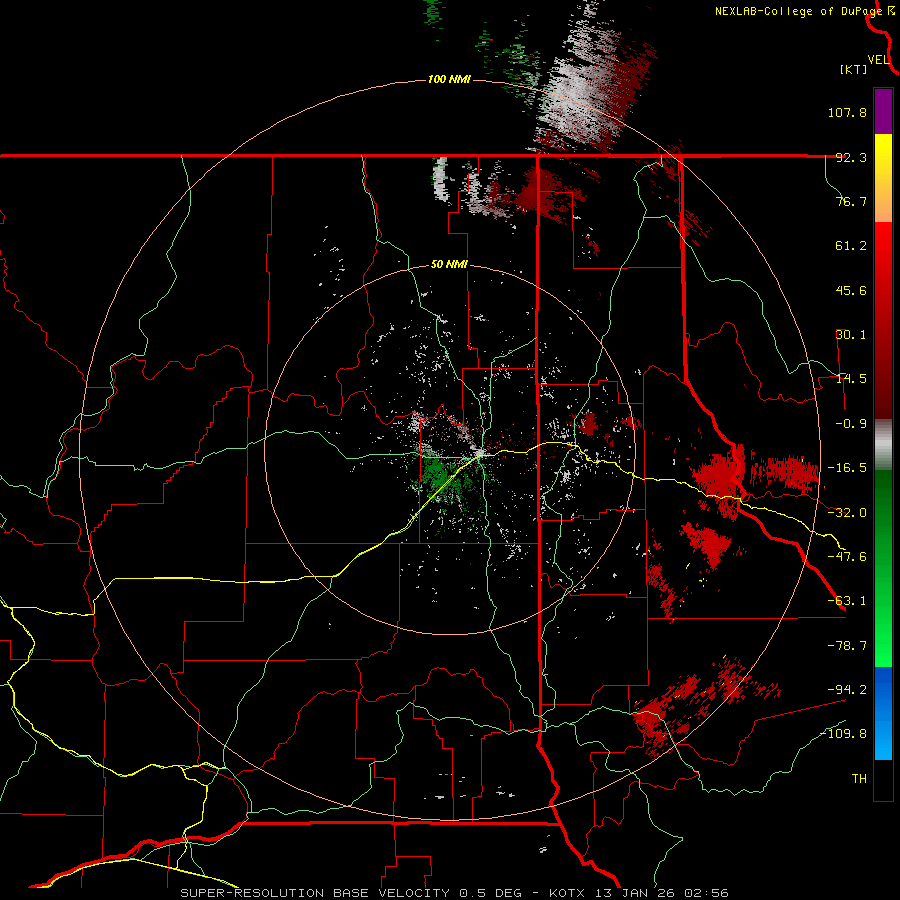This screenshot has height=900, width=900.
Task: Click the 45.6 velocity scale value
Action: 851,290
